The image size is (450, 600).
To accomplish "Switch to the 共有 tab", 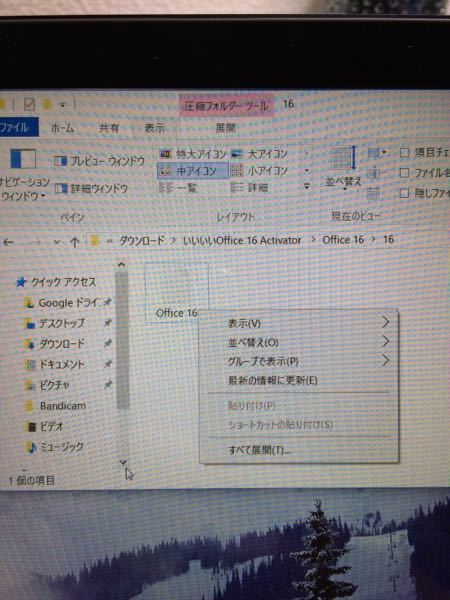I will click(x=109, y=128).
